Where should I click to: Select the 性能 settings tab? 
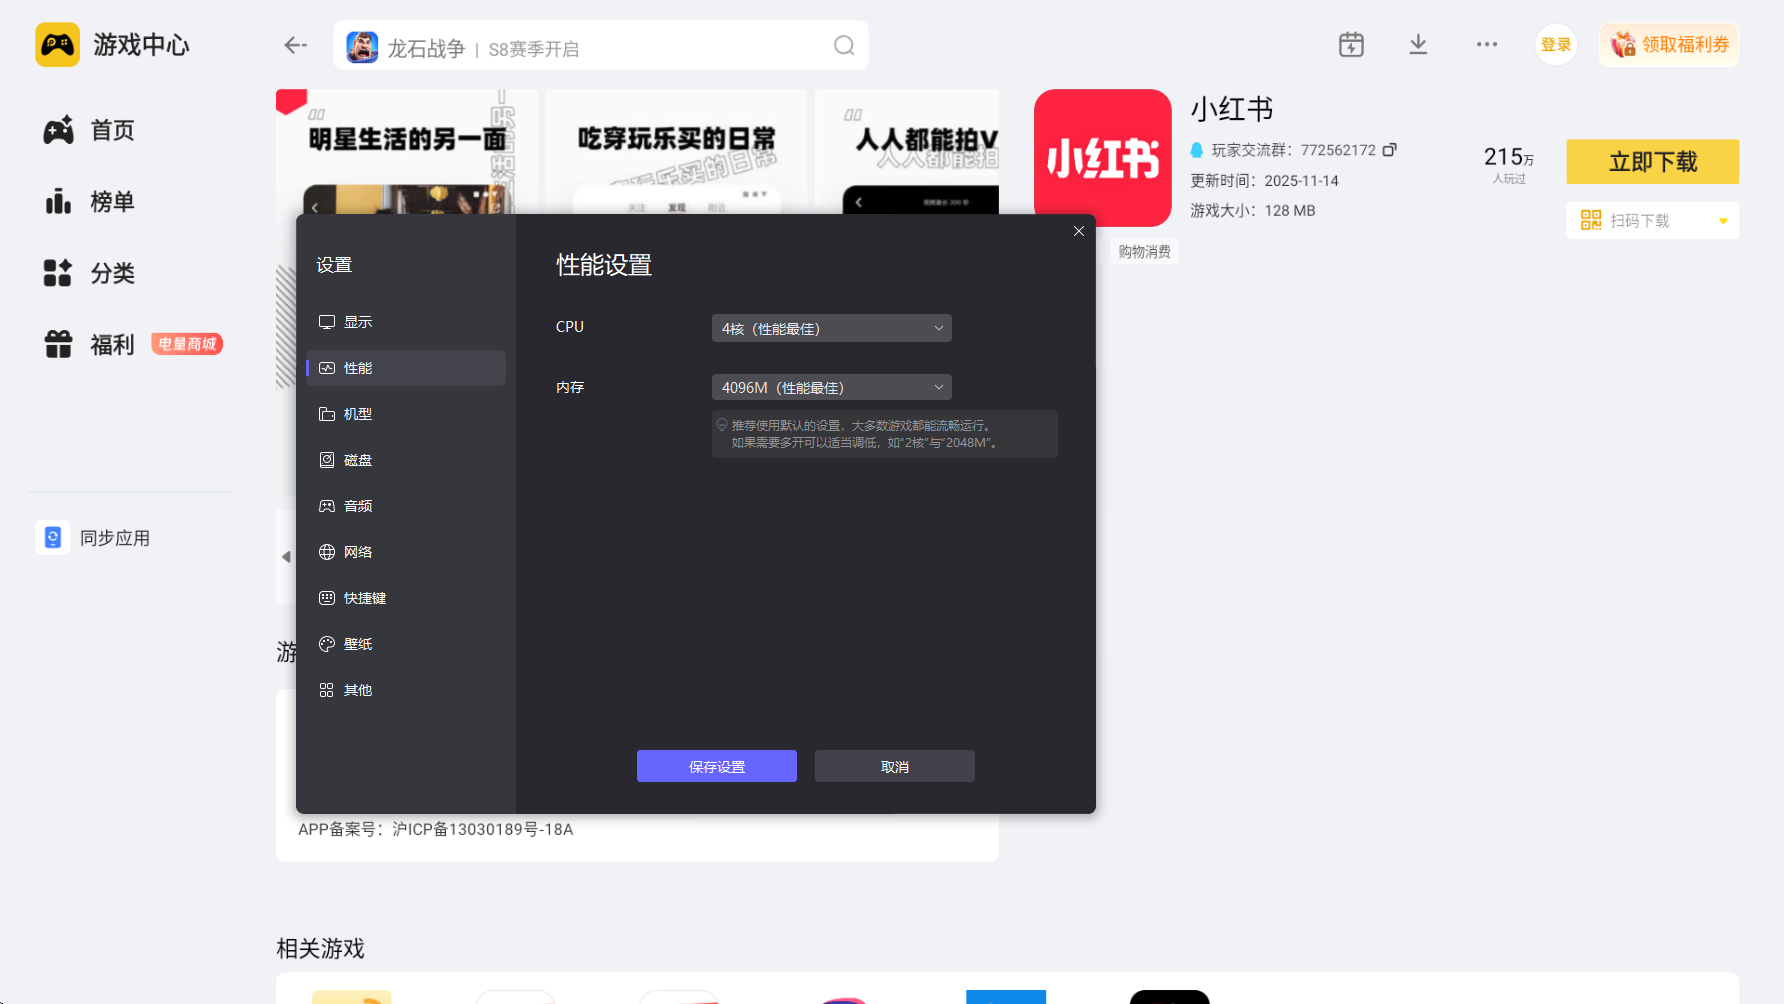(x=406, y=368)
